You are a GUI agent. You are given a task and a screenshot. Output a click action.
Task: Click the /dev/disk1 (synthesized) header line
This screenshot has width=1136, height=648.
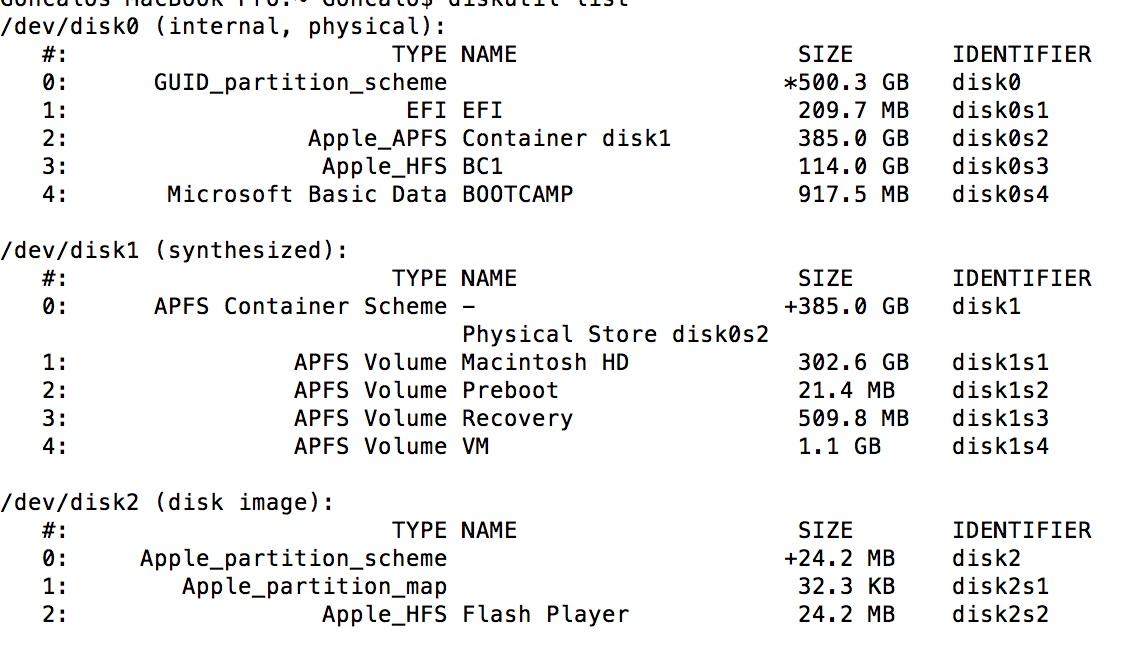point(174,250)
